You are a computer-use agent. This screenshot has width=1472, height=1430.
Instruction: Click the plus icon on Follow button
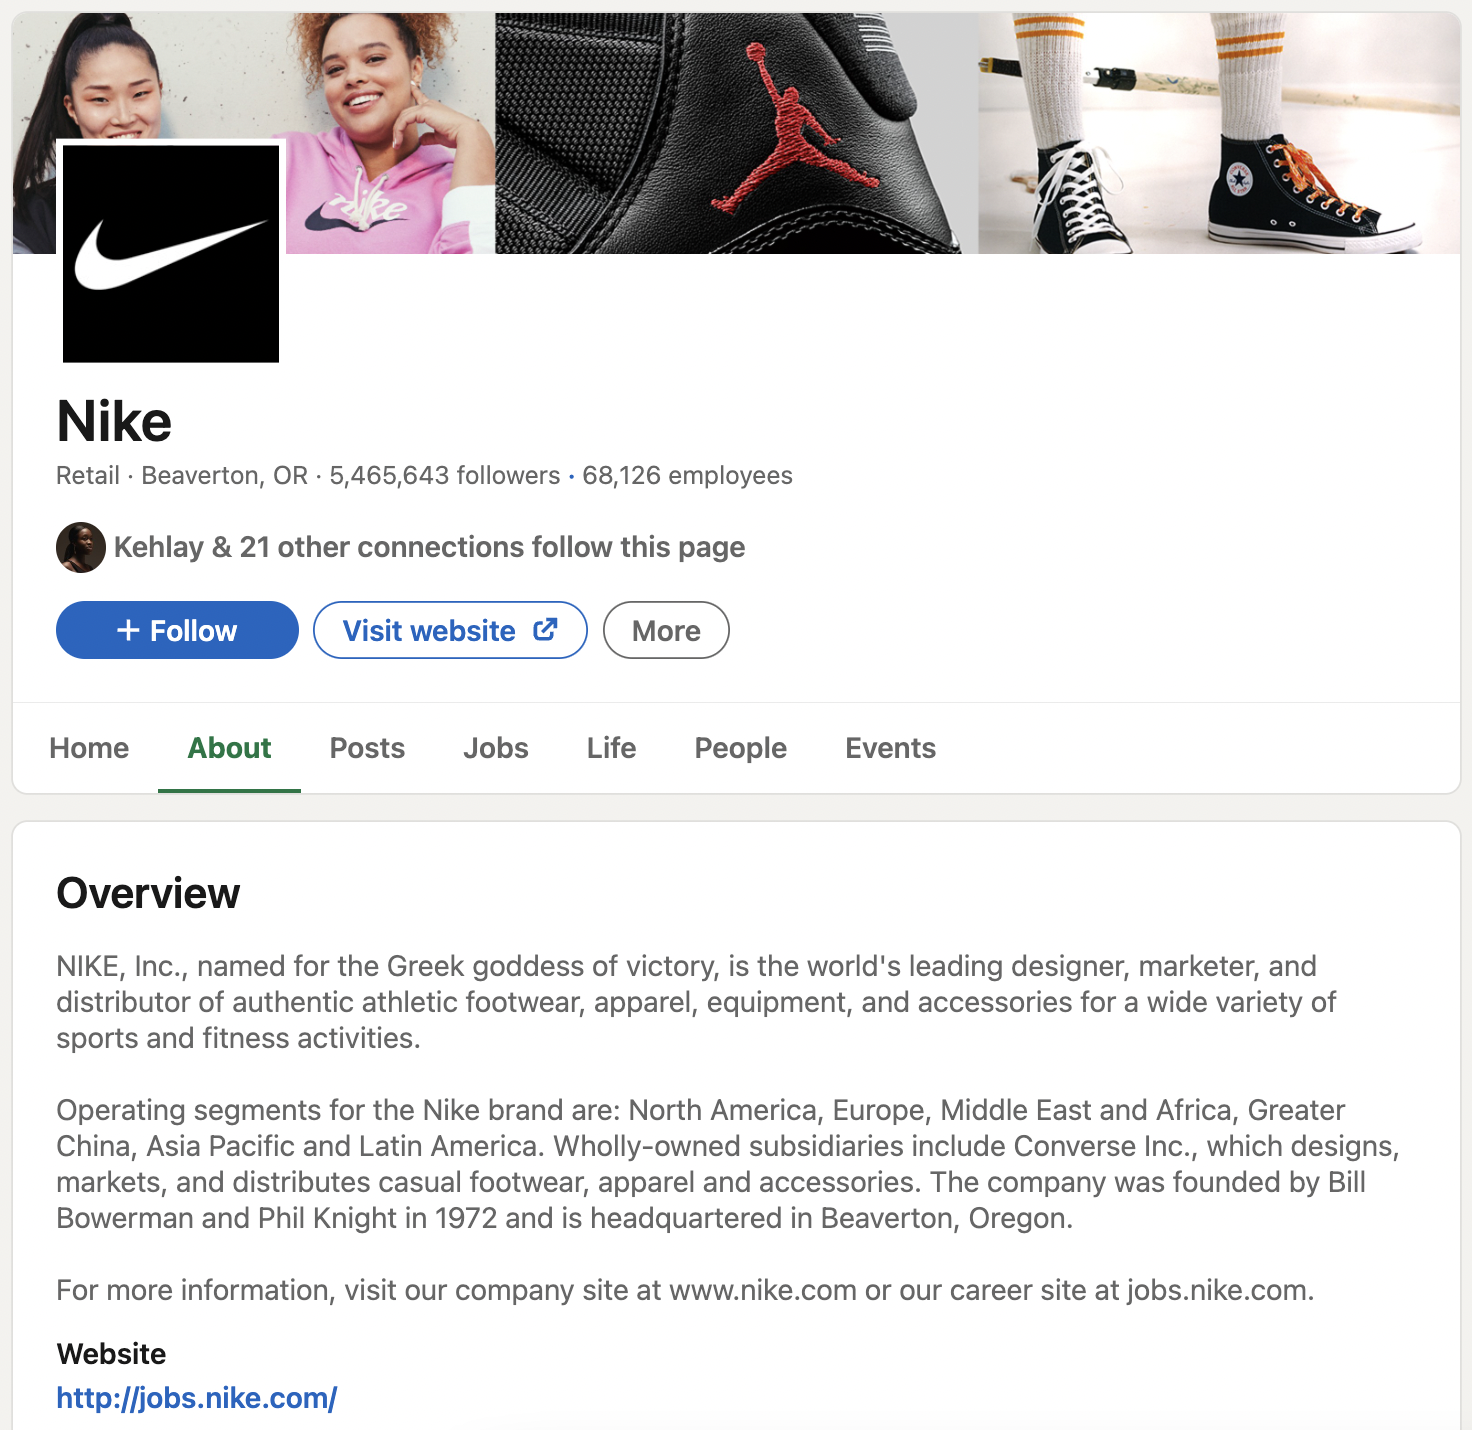click(128, 630)
